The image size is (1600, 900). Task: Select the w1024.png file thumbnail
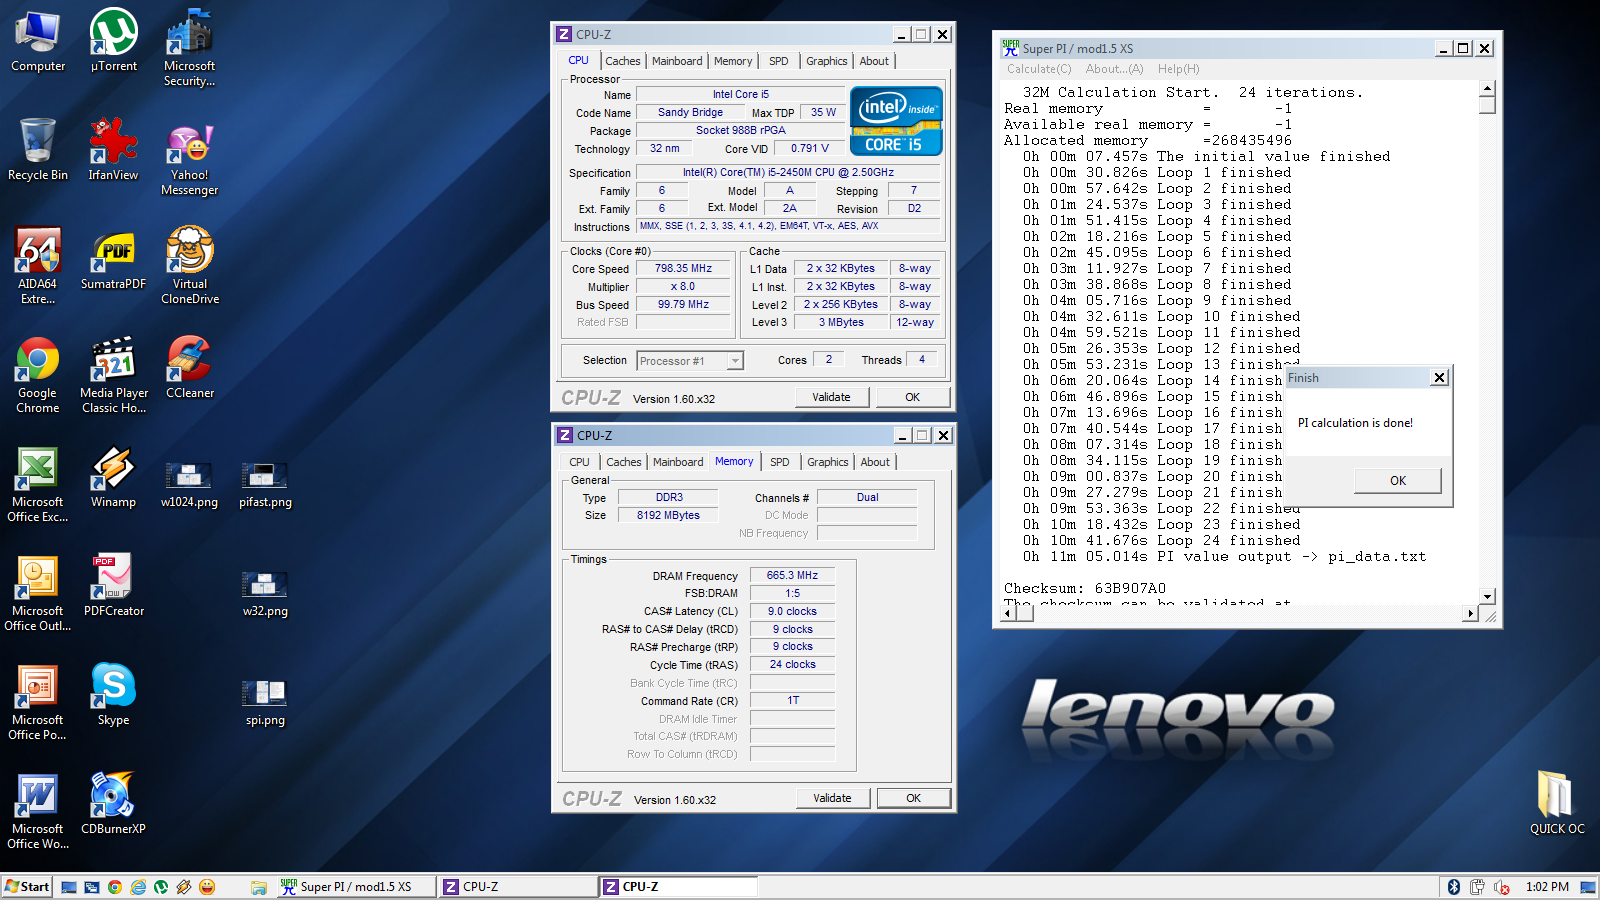point(189,485)
